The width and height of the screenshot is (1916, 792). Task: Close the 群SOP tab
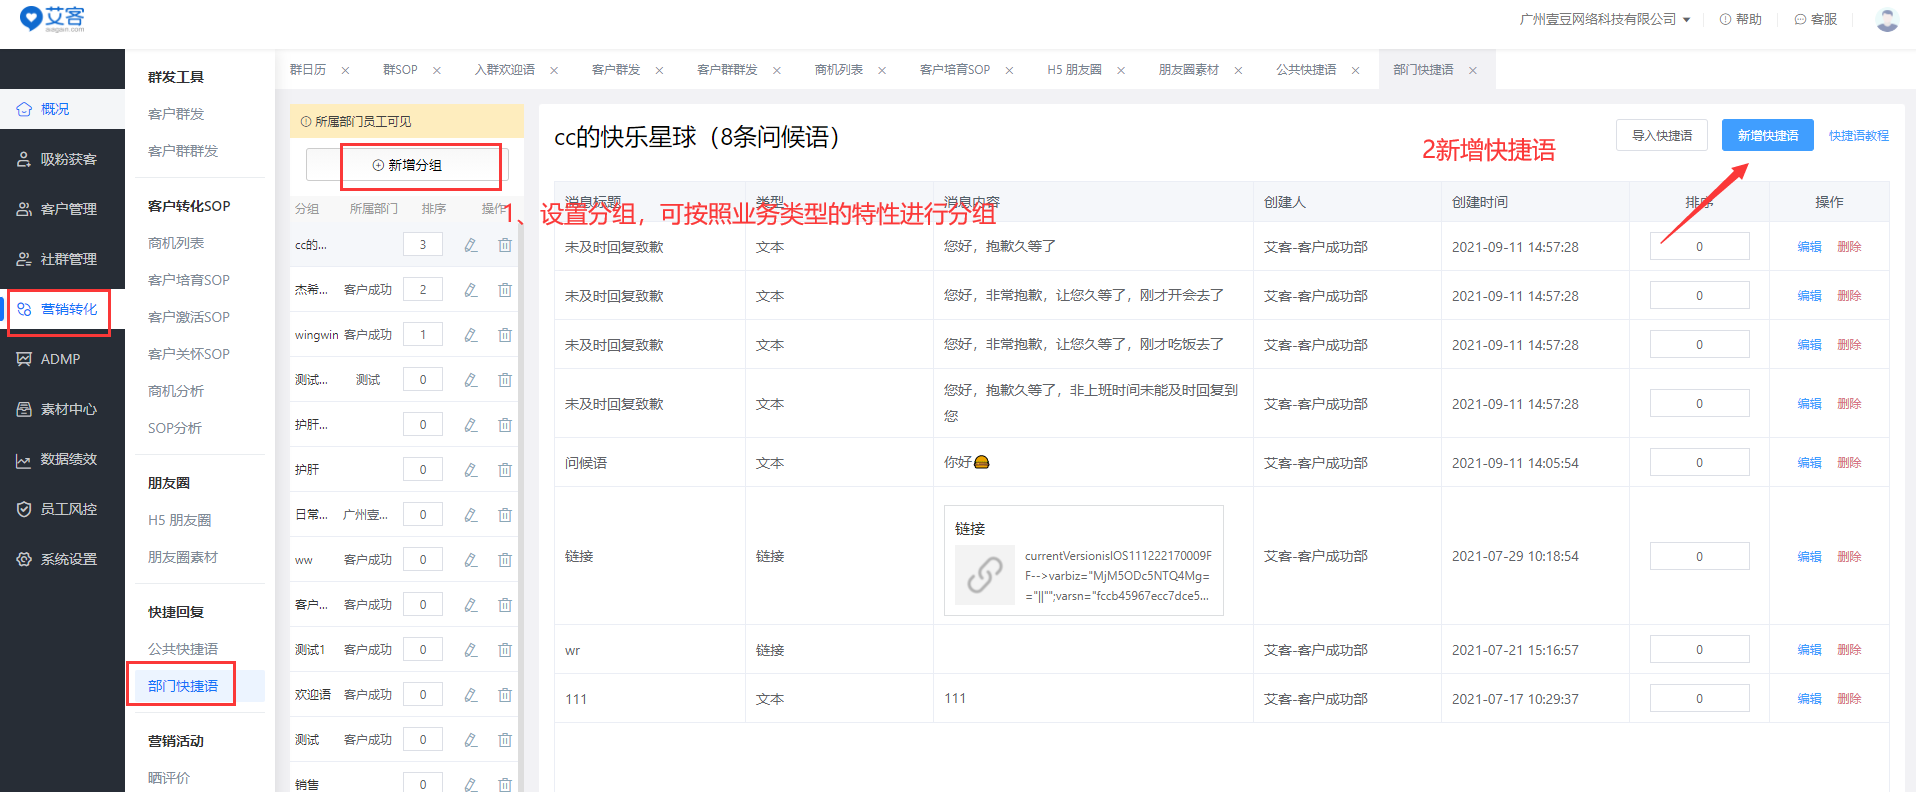(437, 70)
